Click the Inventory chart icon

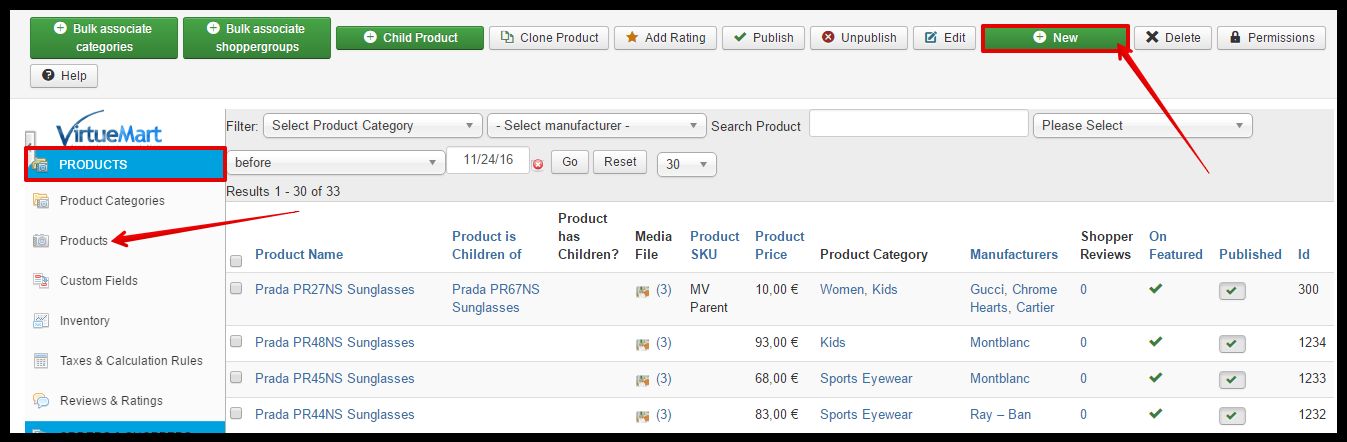coord(41,321)
